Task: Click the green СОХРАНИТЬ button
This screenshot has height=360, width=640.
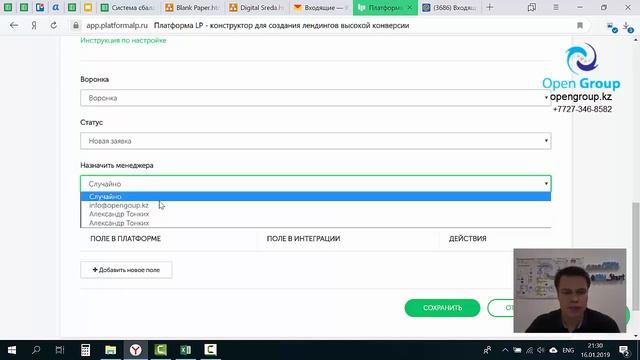Action: pos(442,308)
